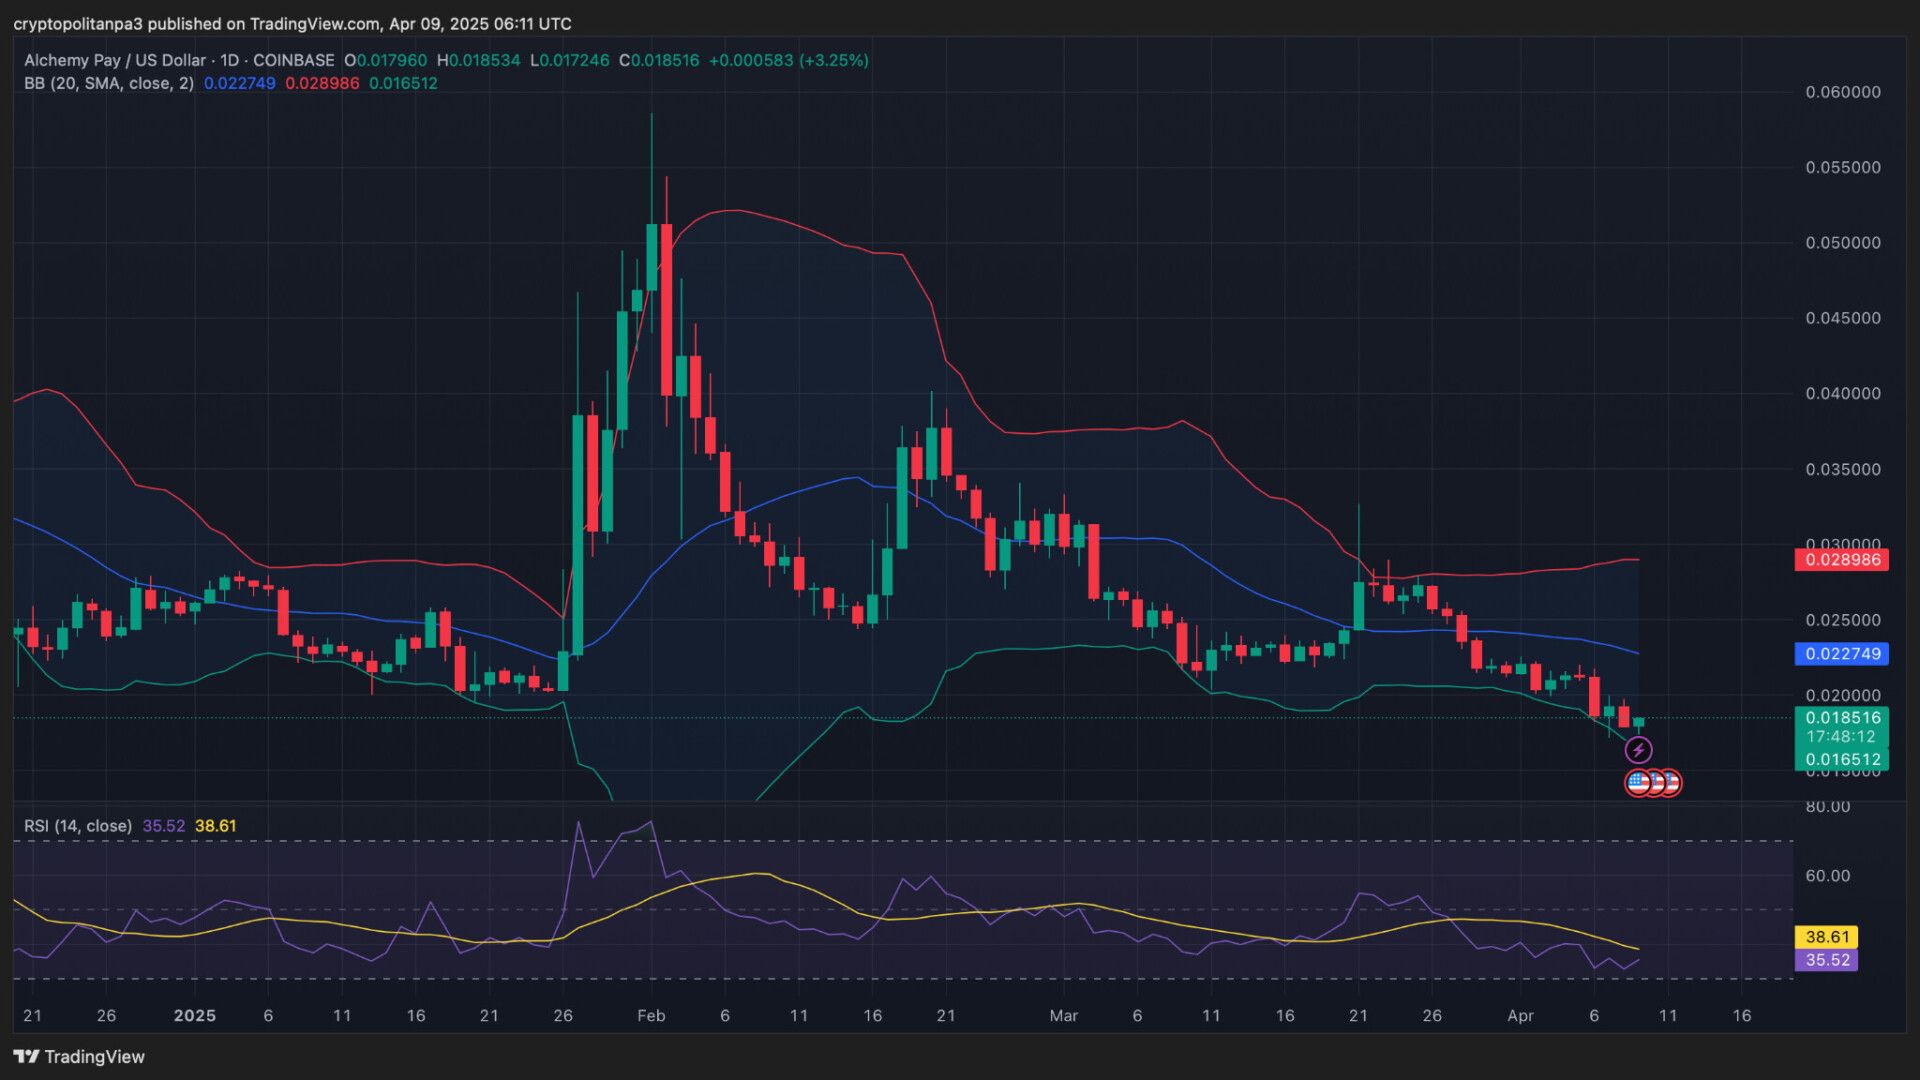
Task: Click the Mar label on the time axis
Action: 1063,1016
